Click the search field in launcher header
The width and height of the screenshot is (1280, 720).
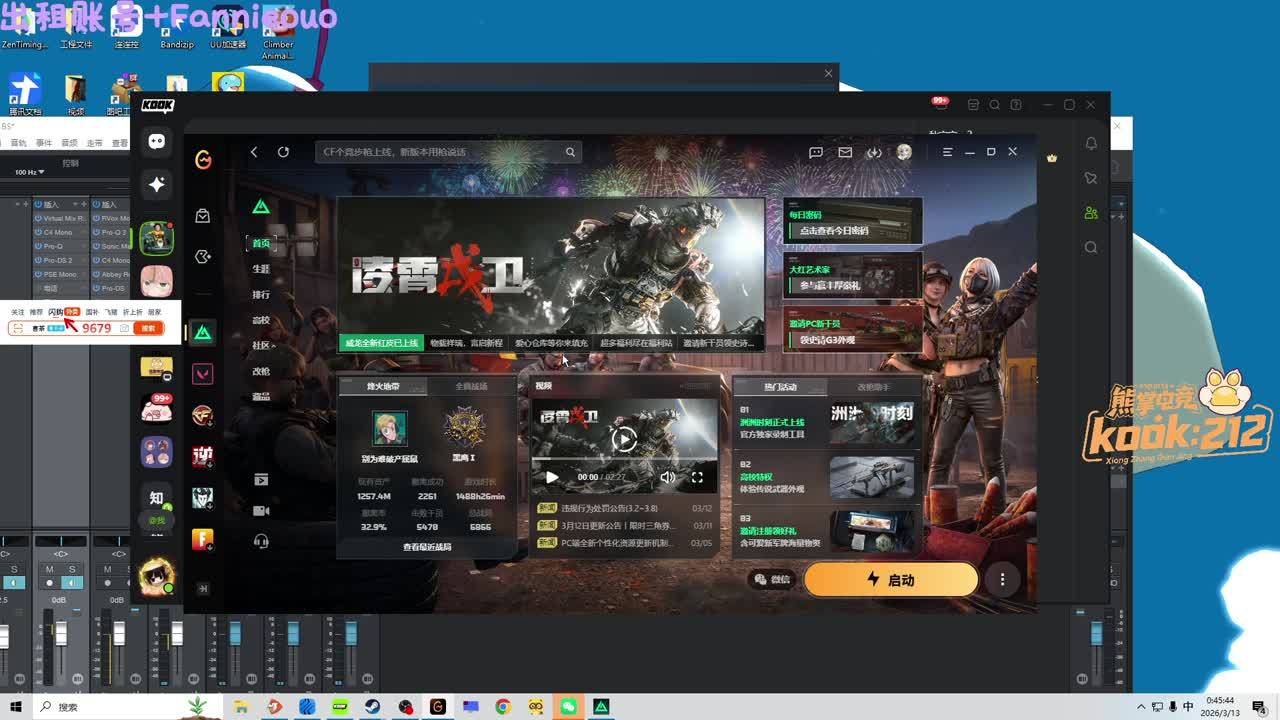click(x=440, y=152)
